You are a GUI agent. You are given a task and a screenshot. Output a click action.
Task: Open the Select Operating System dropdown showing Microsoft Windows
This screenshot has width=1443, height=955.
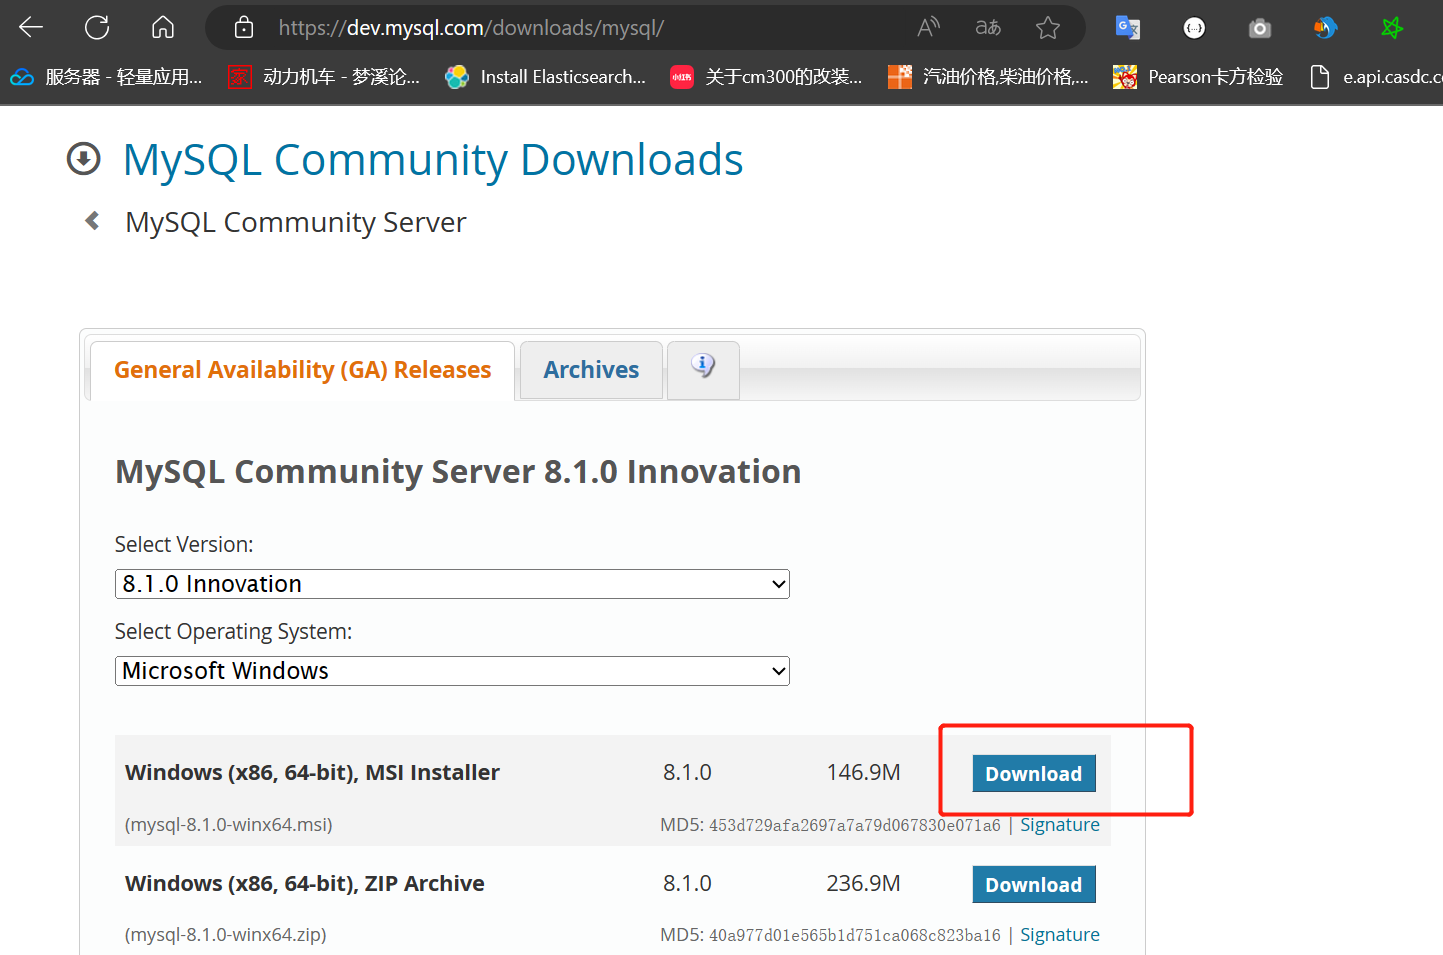(452, 671)
